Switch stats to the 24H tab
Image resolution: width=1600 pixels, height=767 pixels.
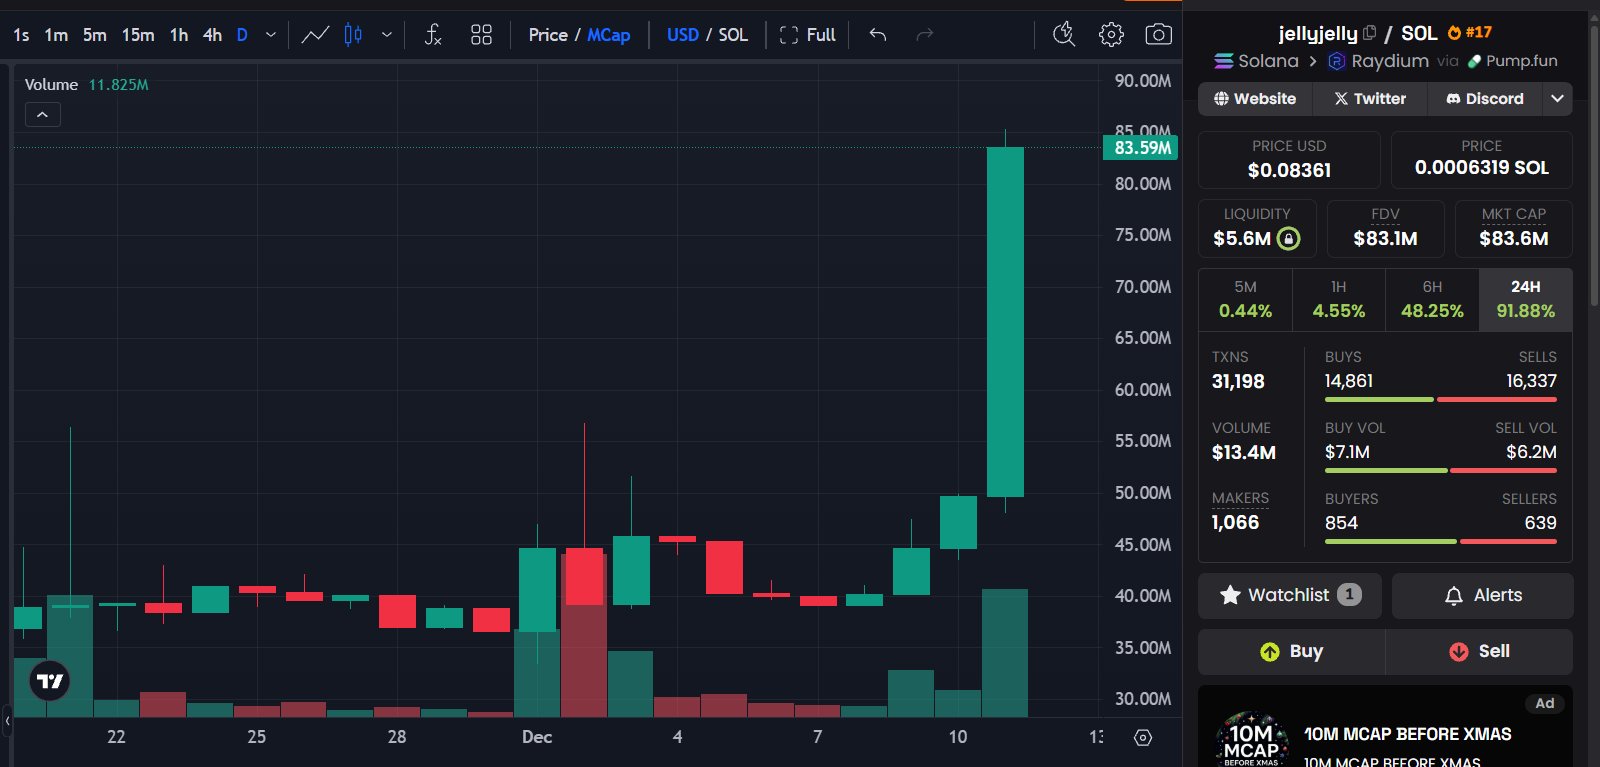[1526, 300]
